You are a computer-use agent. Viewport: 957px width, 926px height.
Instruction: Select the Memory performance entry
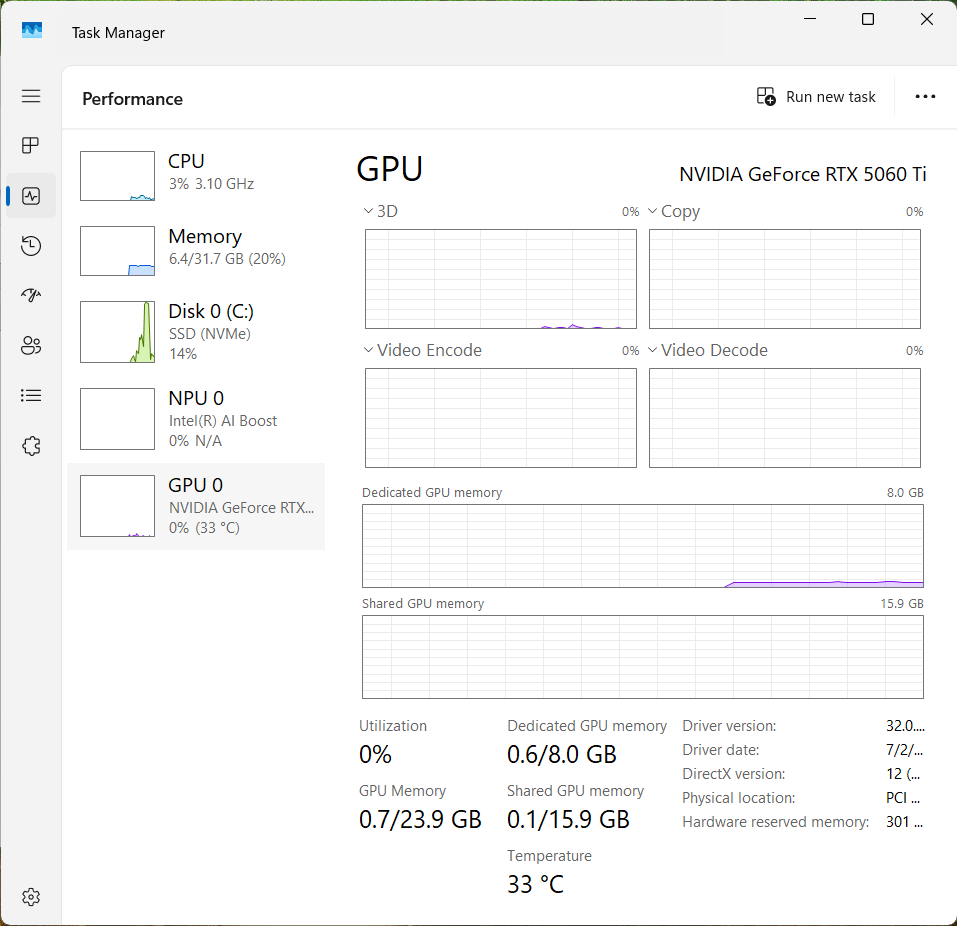click(x=196, y=251)
